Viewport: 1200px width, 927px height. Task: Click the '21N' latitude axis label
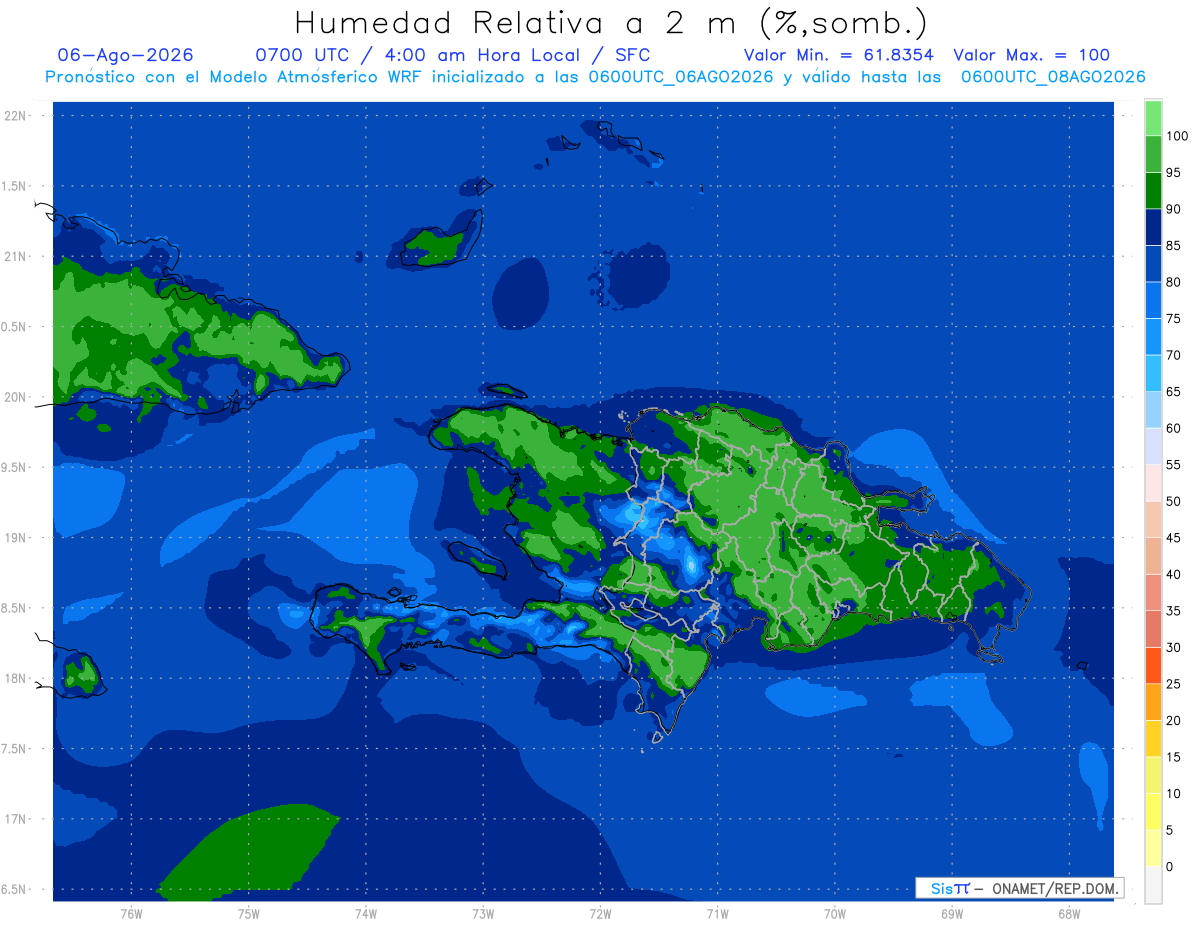pyautogui.click(x=17, y=256)
